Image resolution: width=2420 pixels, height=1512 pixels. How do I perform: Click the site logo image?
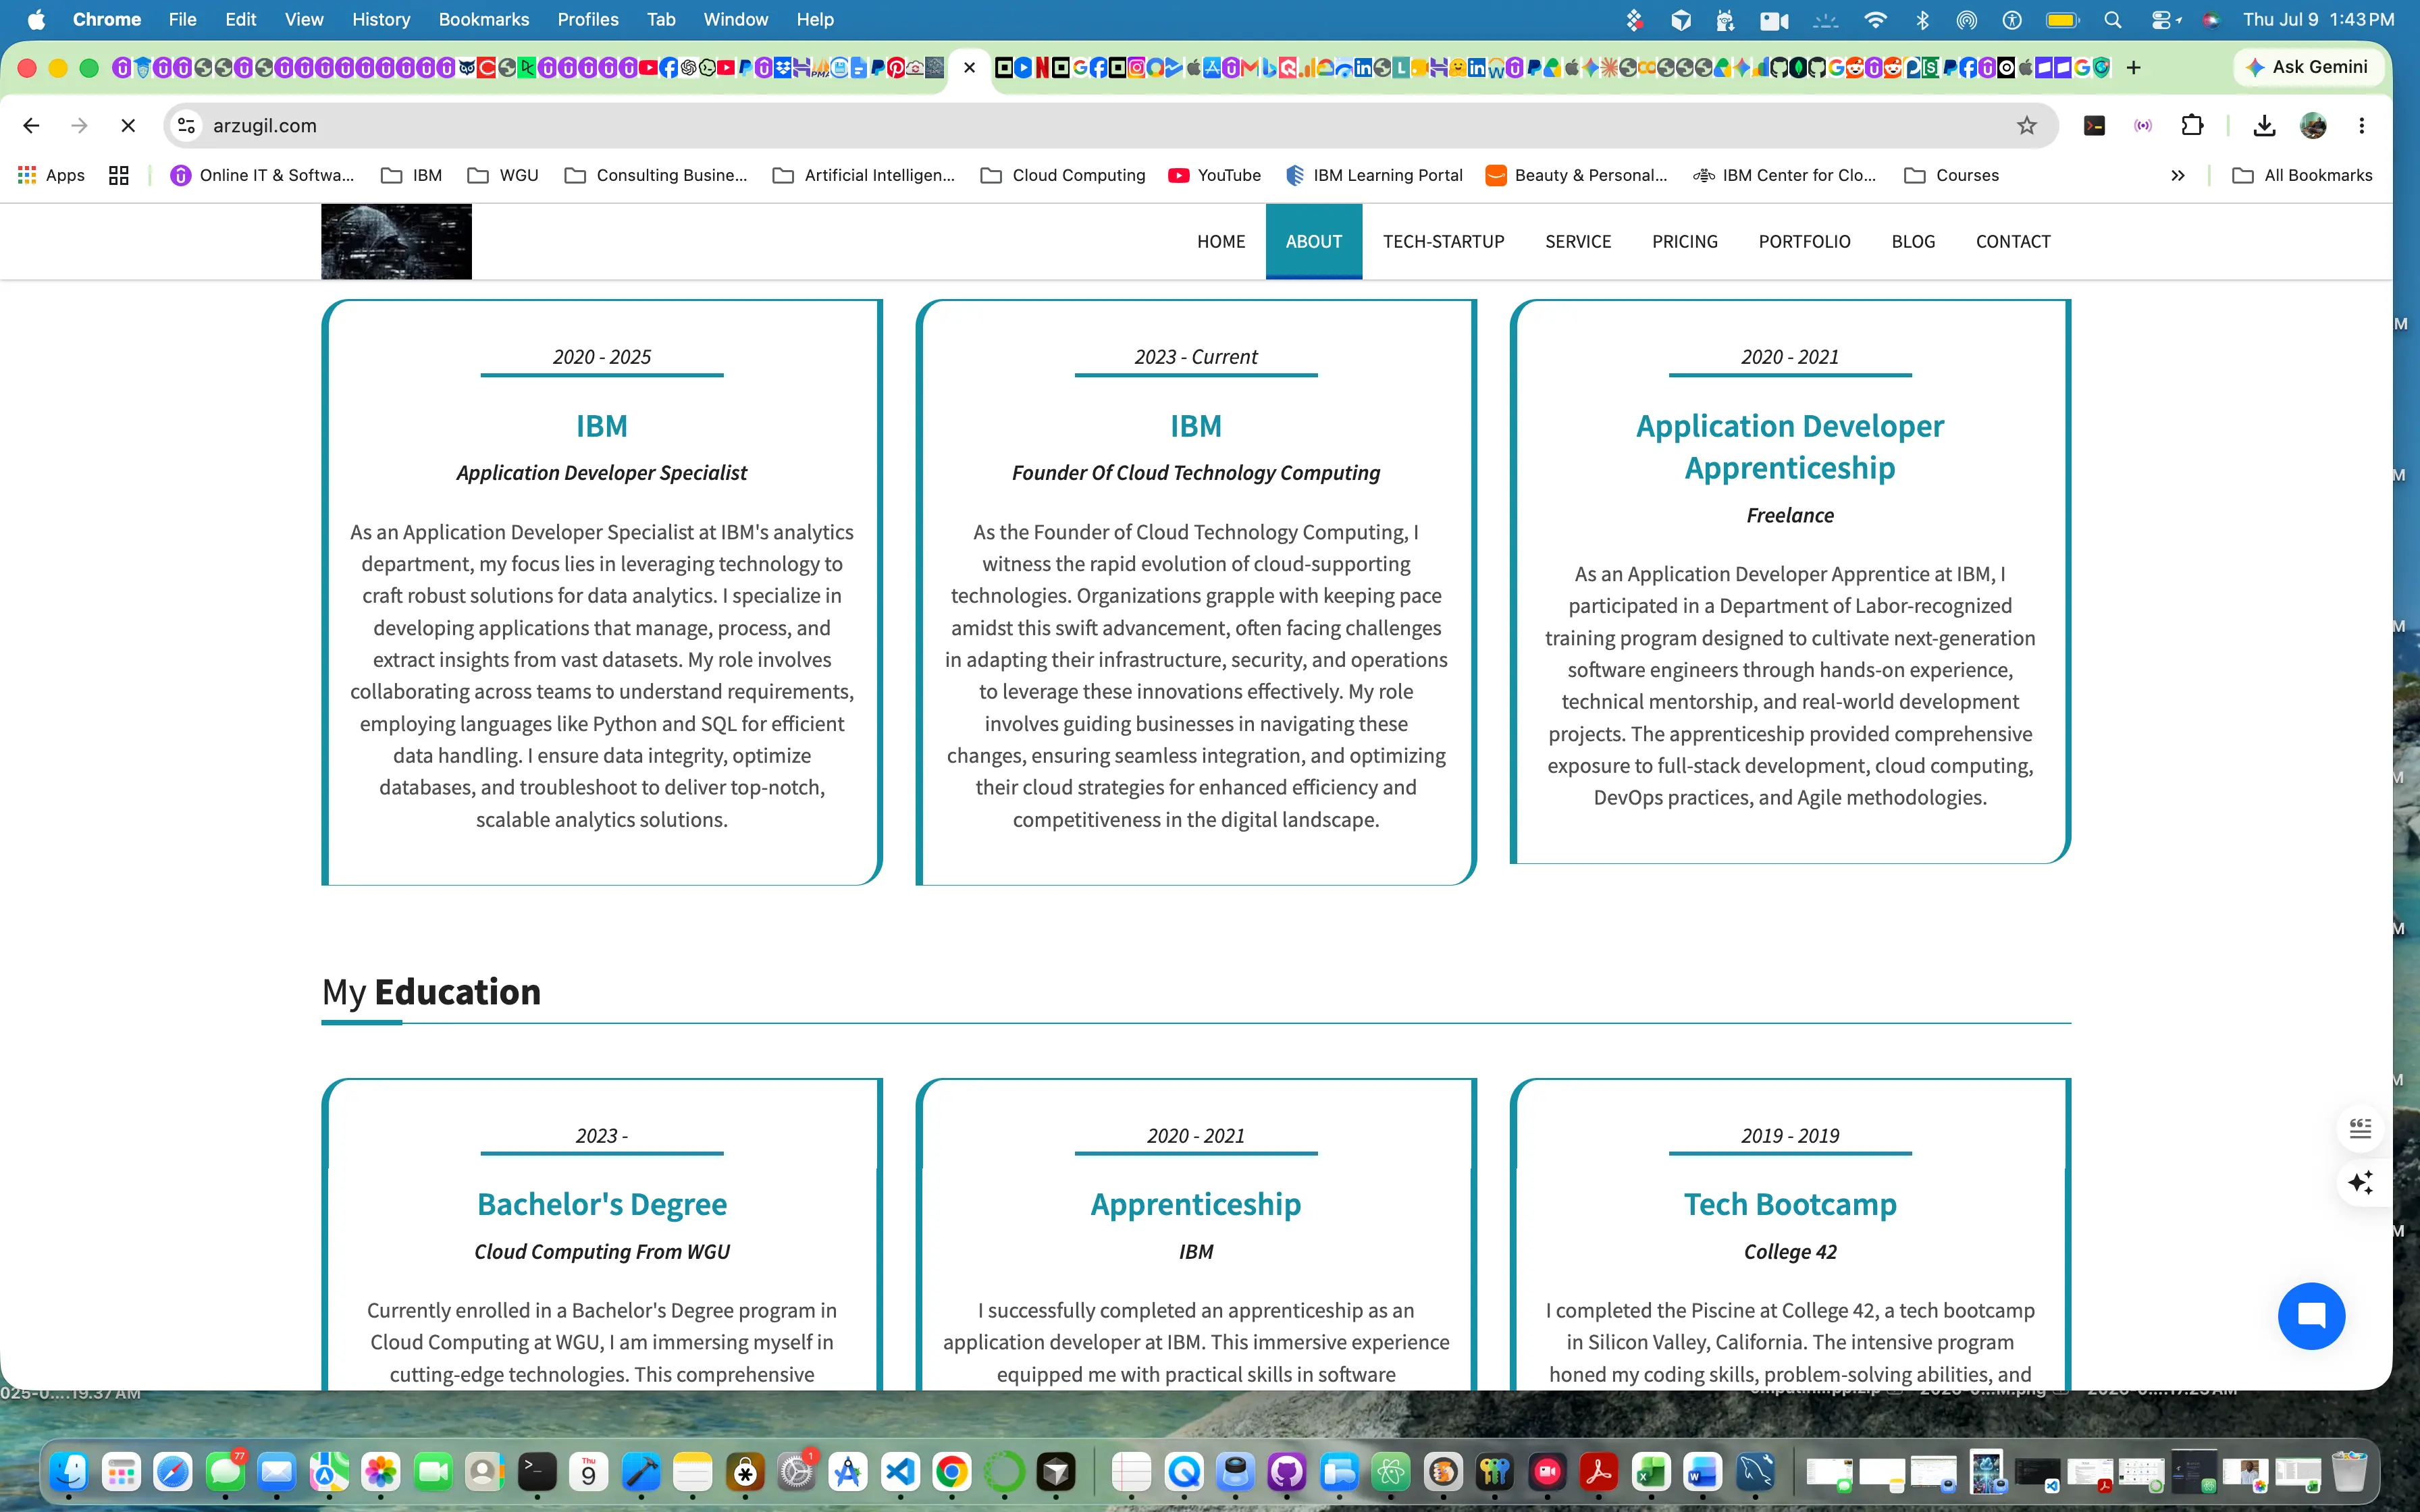pyautogui.click(x=396, y=241)
